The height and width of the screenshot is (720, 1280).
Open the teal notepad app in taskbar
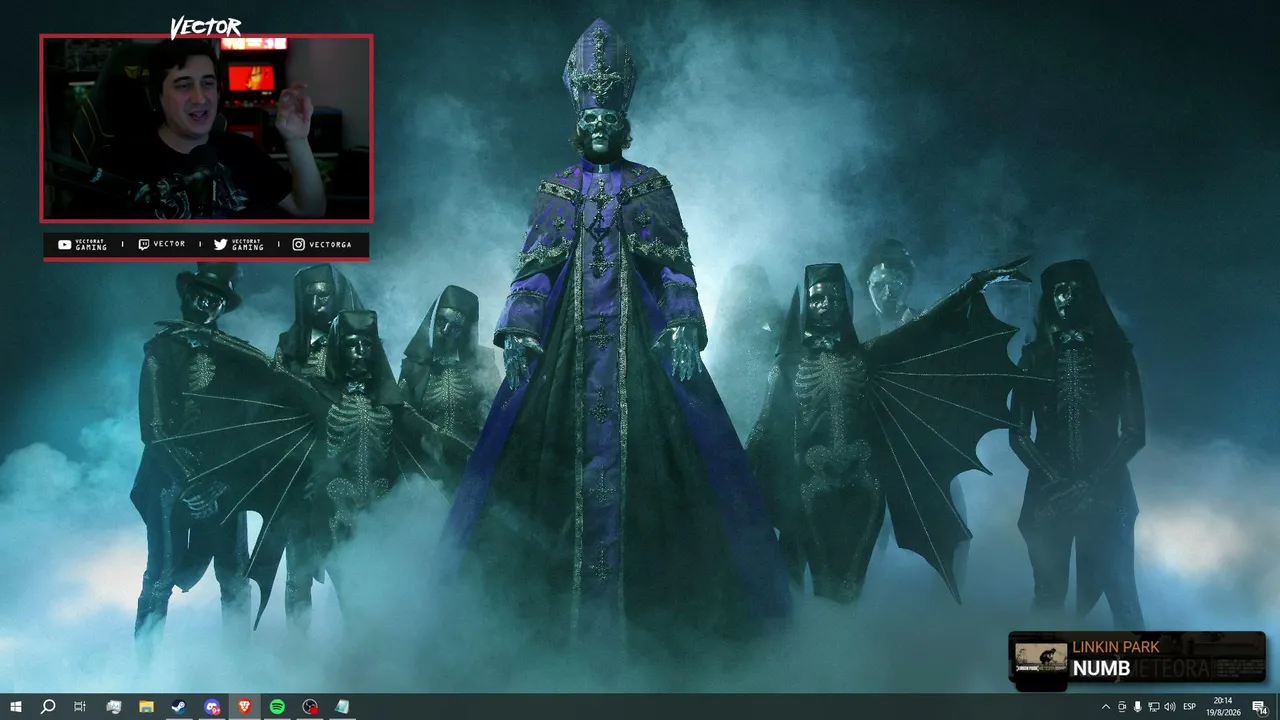click(343, 707)
